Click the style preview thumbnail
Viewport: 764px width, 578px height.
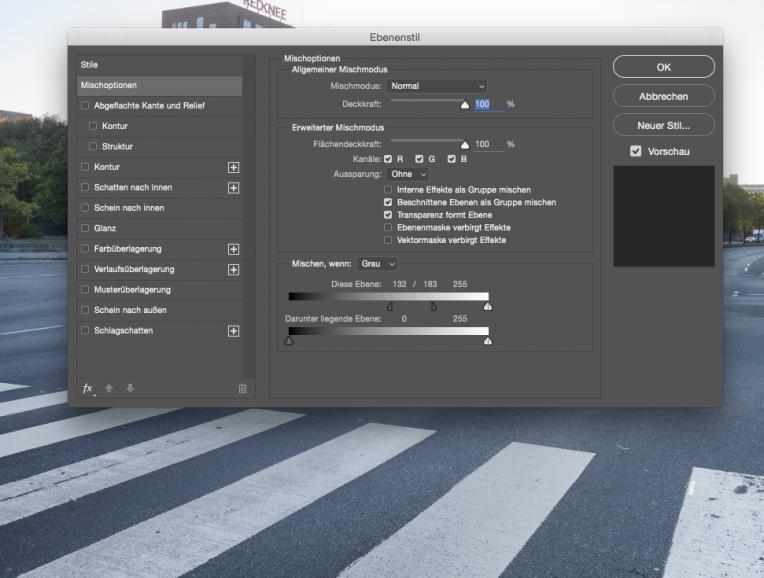[664, 216]
